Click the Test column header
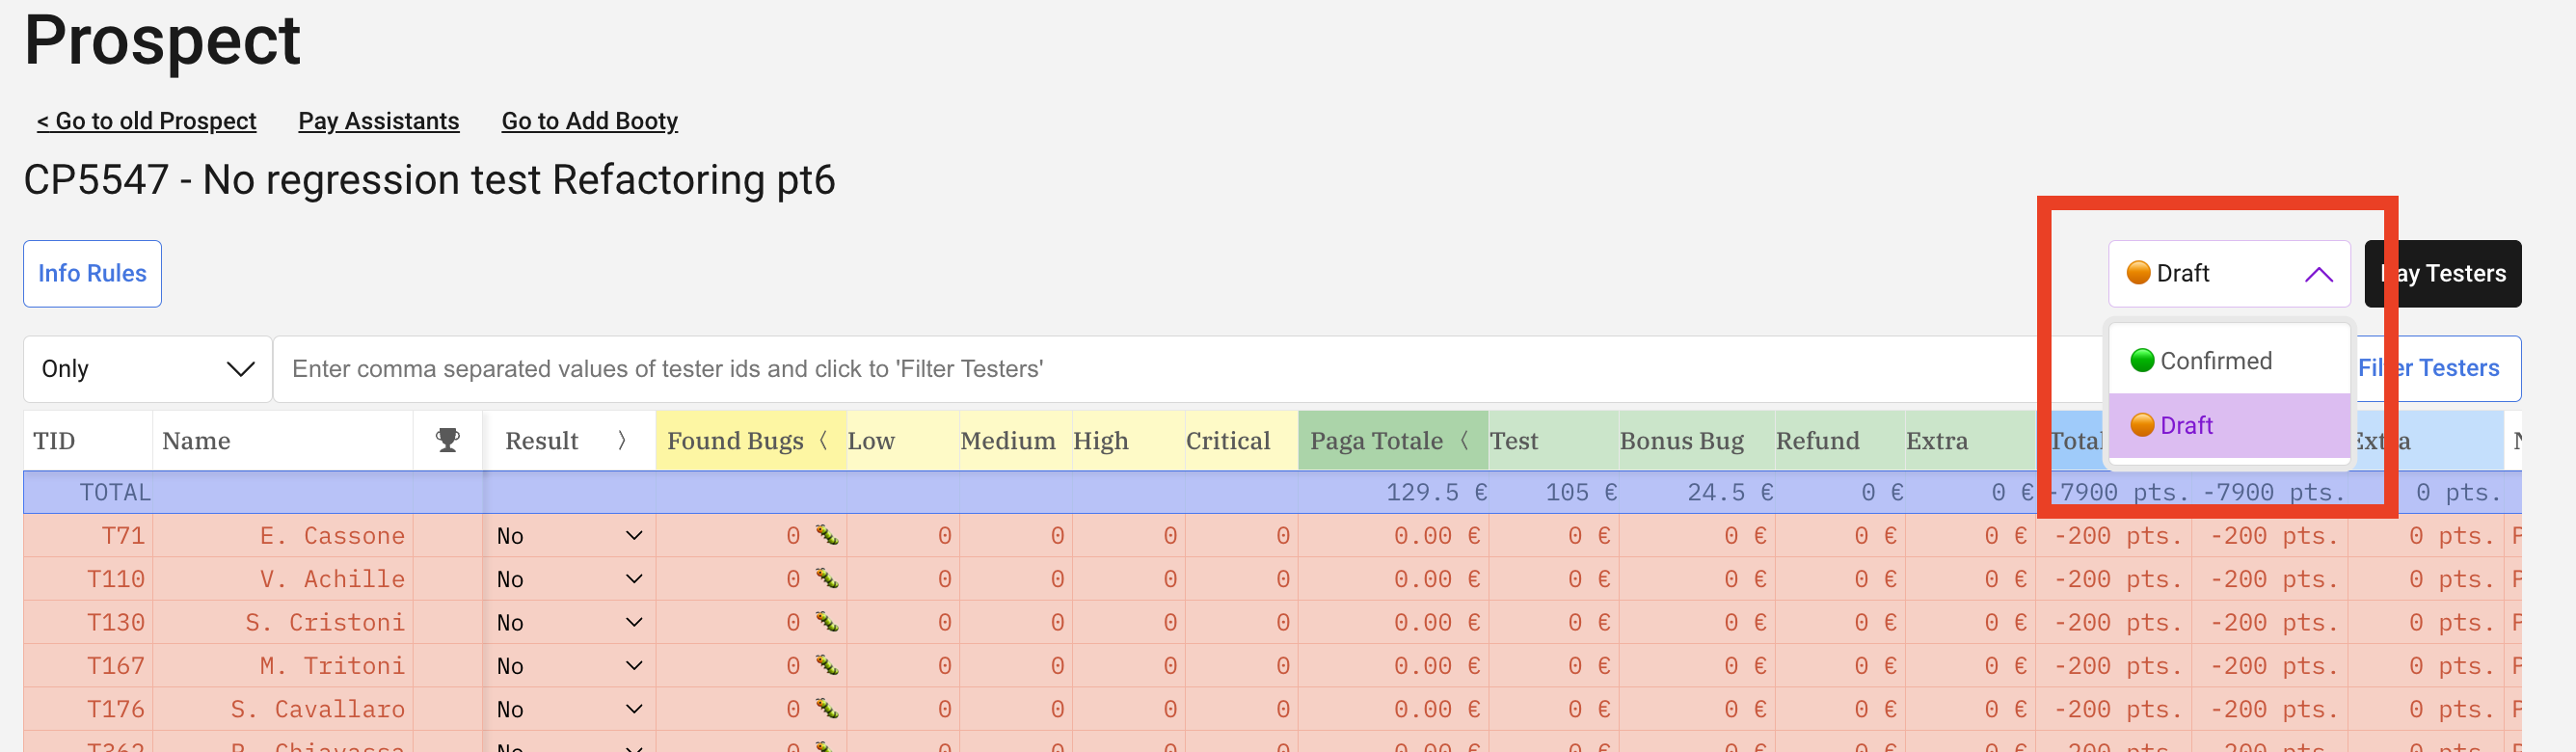 [x=1553, y=440]
